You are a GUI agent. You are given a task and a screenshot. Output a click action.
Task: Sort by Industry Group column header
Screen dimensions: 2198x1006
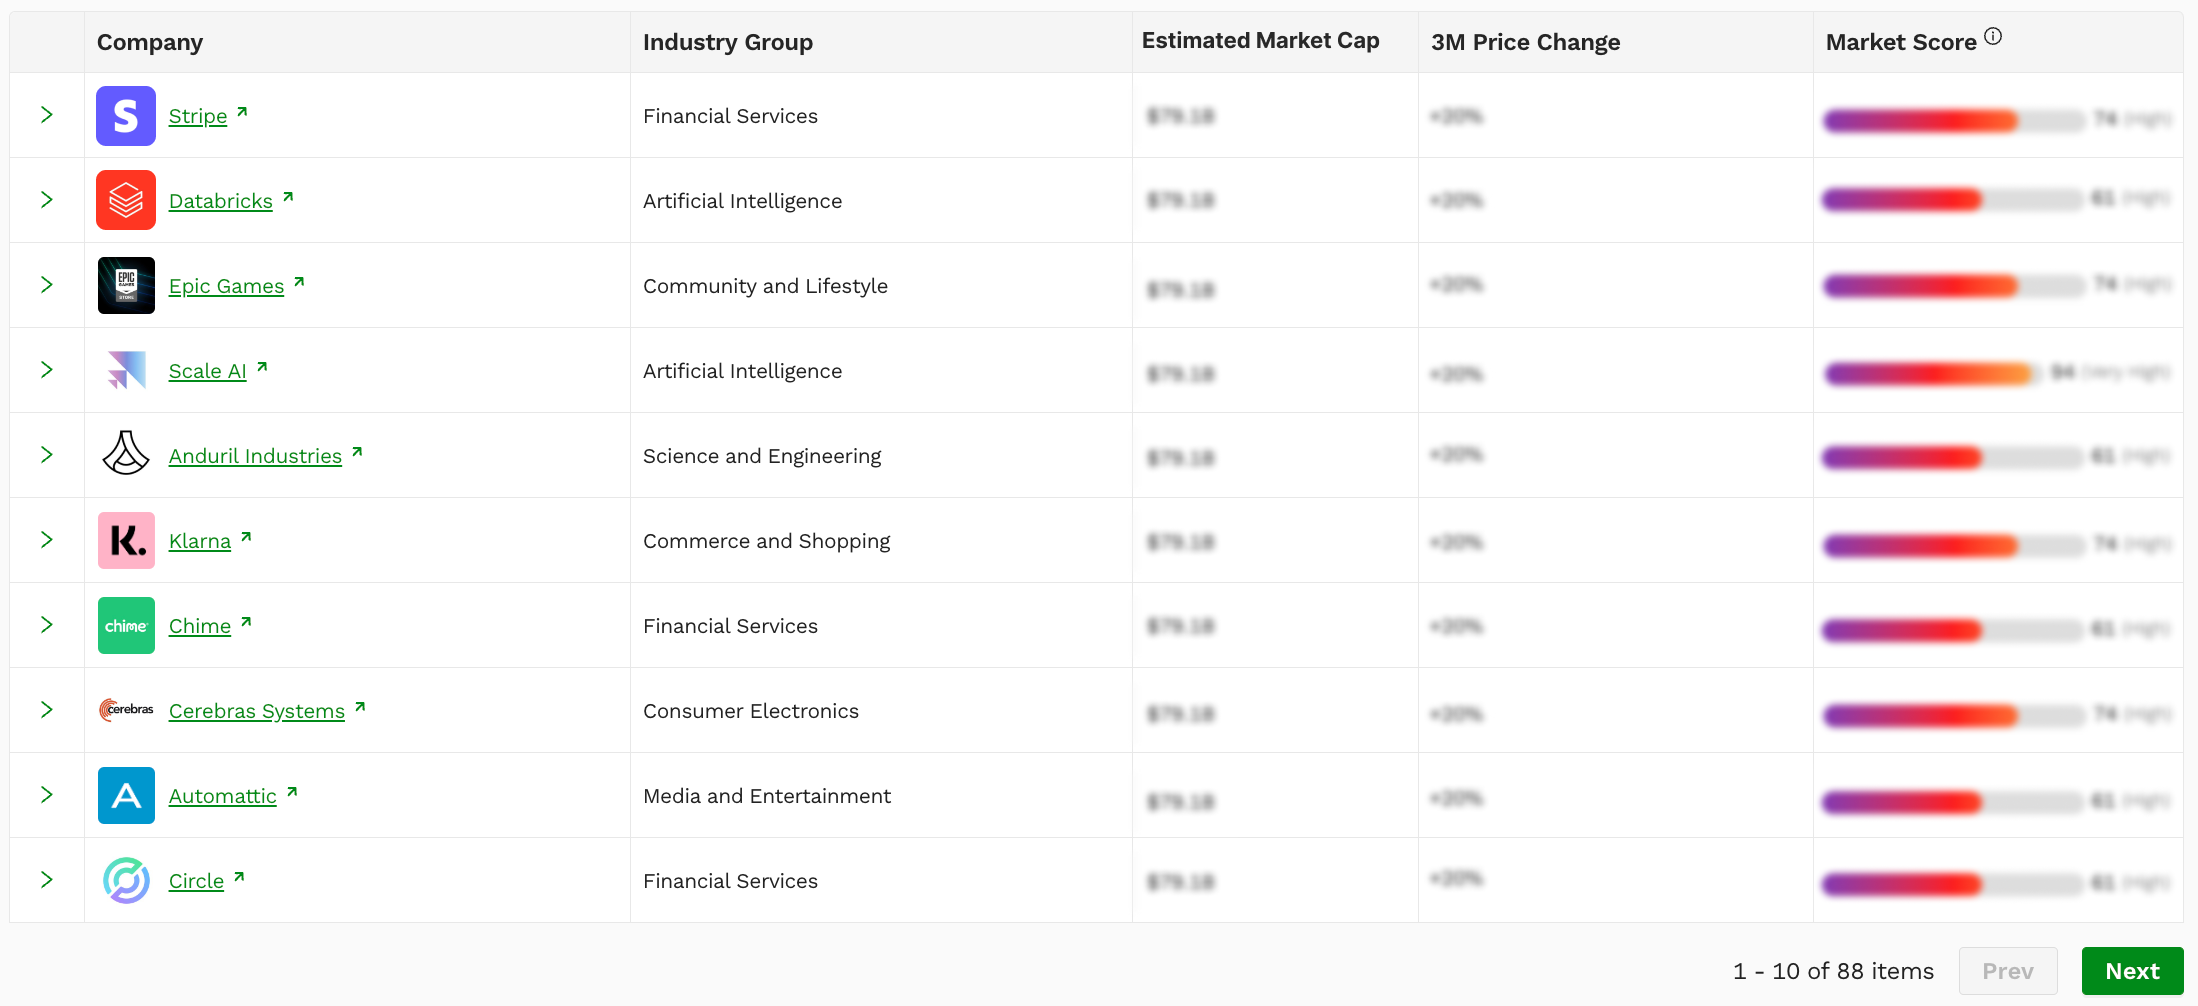pos(728,42)
